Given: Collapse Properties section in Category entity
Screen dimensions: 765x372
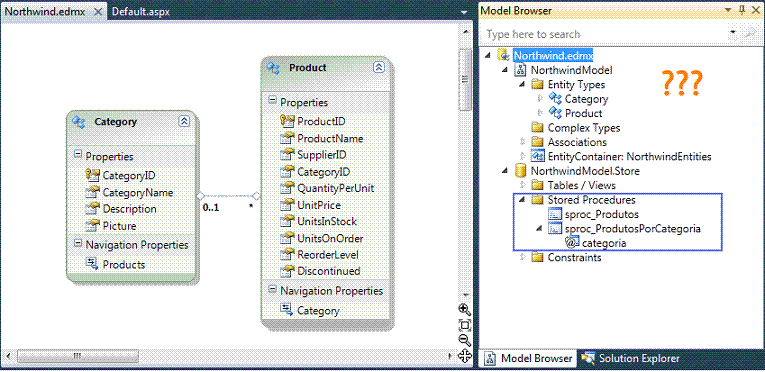Looking at the screenshot, I should tap(78, 155).
